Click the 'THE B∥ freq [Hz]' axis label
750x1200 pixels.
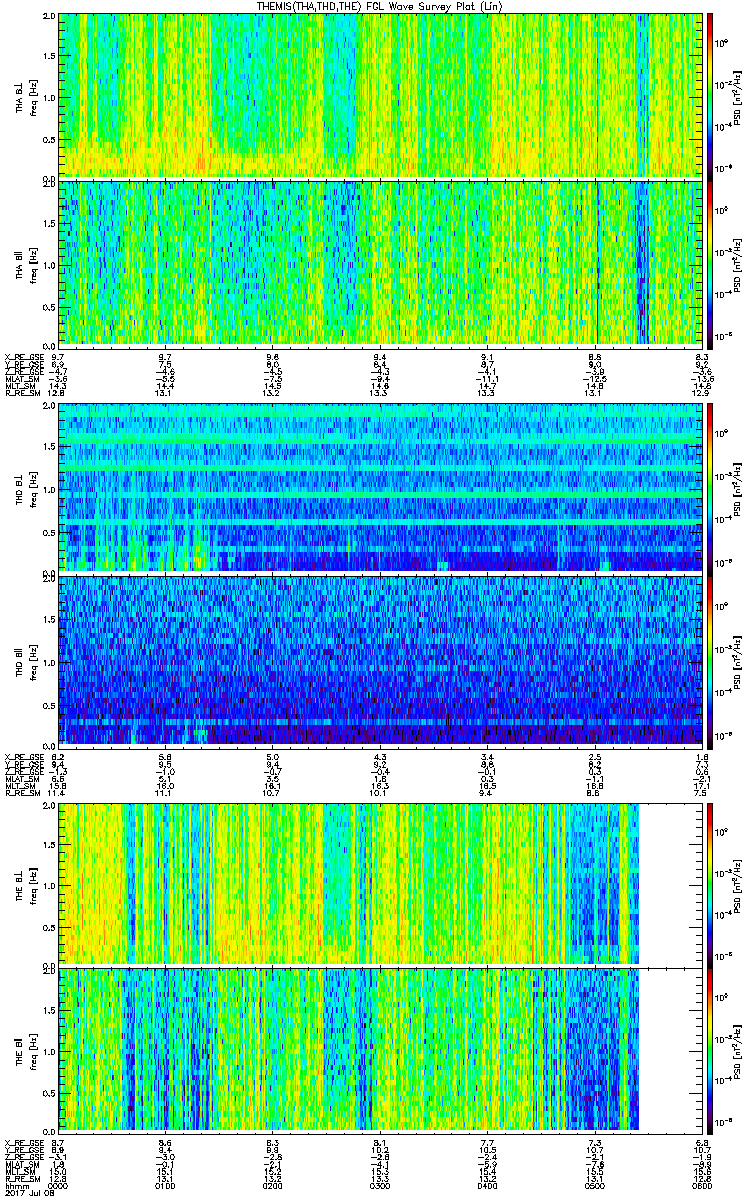click(x=25, y=1051)
